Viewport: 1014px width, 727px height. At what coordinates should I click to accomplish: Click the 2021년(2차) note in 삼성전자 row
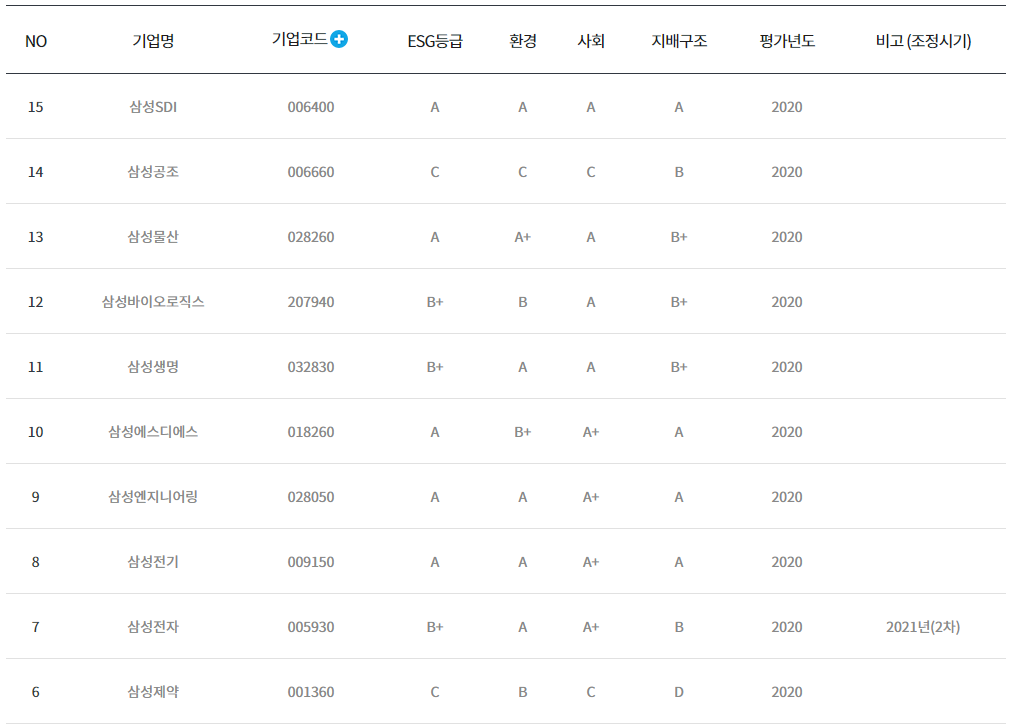(923, 627)
